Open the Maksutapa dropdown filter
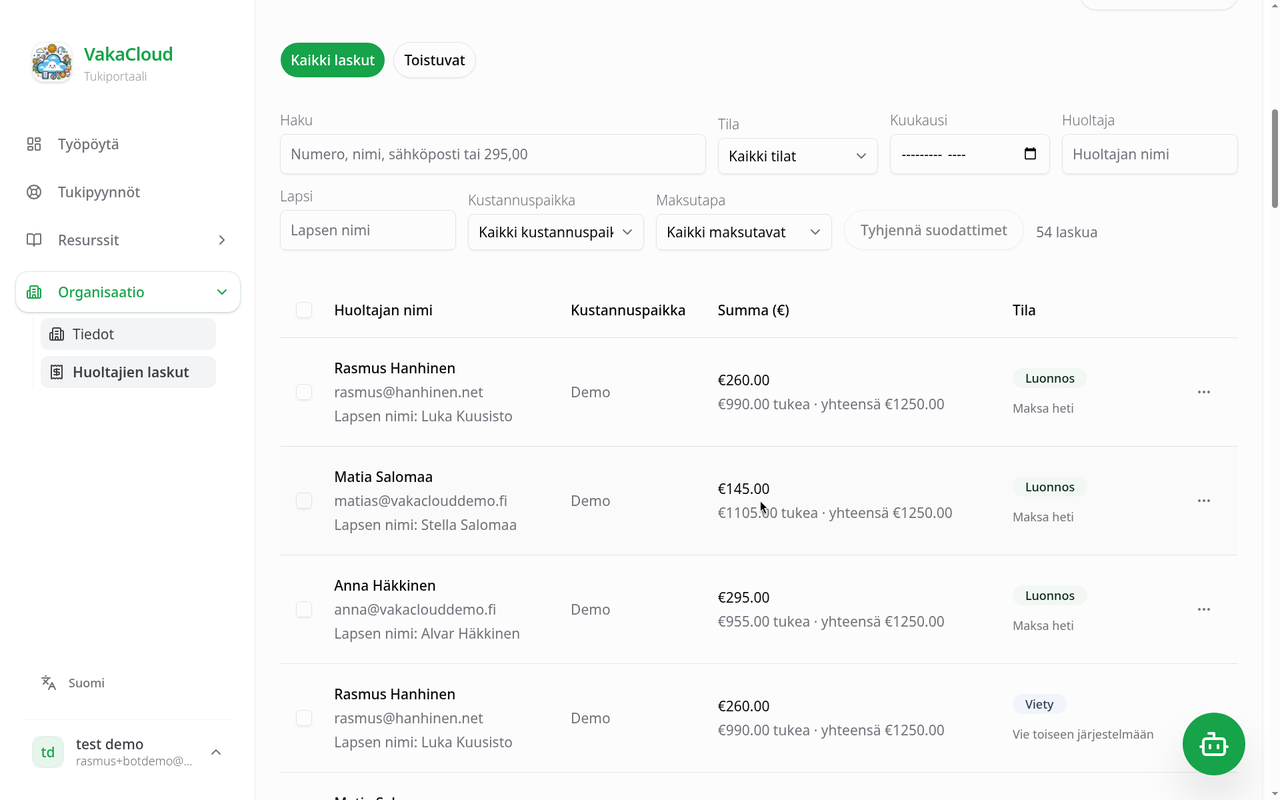Viewport: 1280px width, 800px height. coord(744,232)
